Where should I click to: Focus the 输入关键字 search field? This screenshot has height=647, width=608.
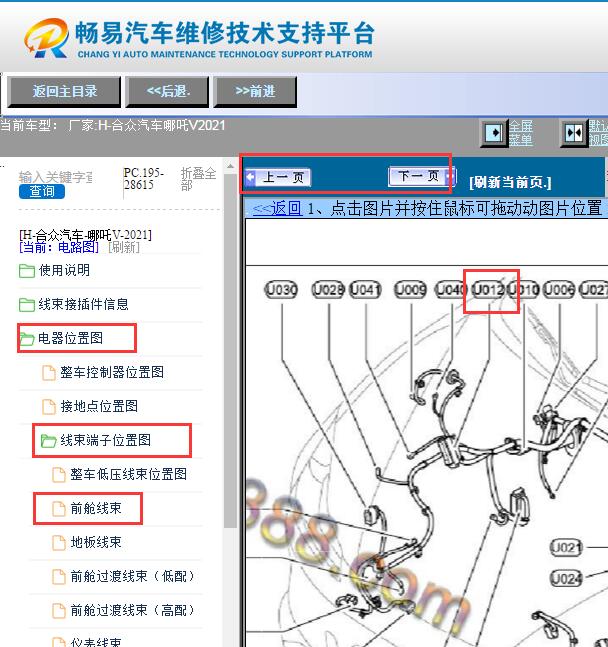click(x=56, y=177)
